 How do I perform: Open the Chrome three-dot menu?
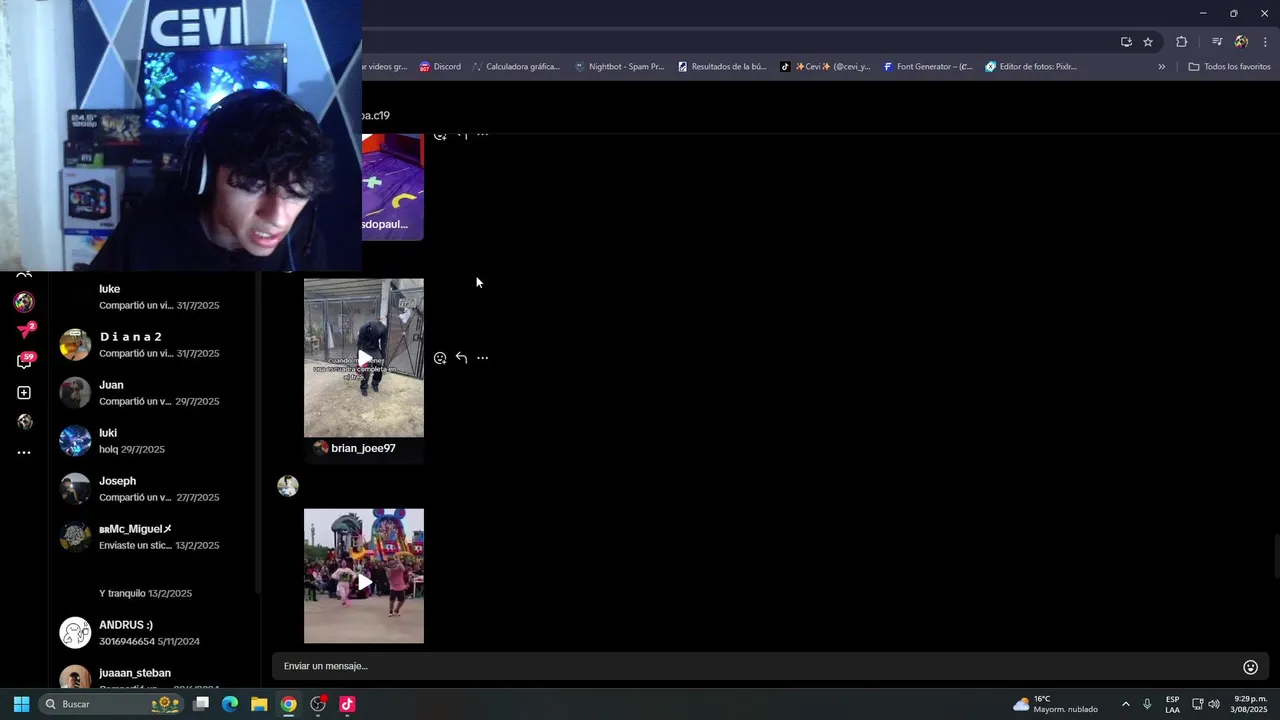(1265, 42)
